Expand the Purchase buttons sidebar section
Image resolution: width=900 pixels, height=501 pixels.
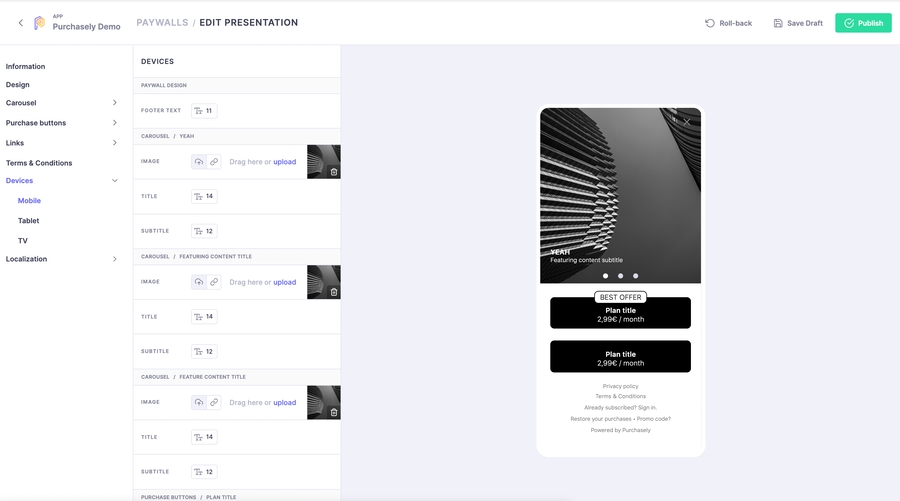click(x=114, y=123)
